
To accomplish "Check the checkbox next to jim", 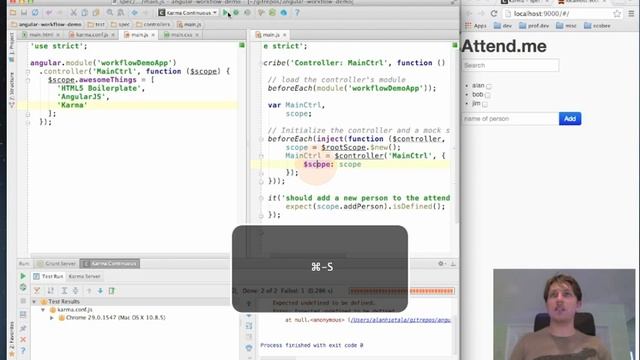I will pos(485,104).
